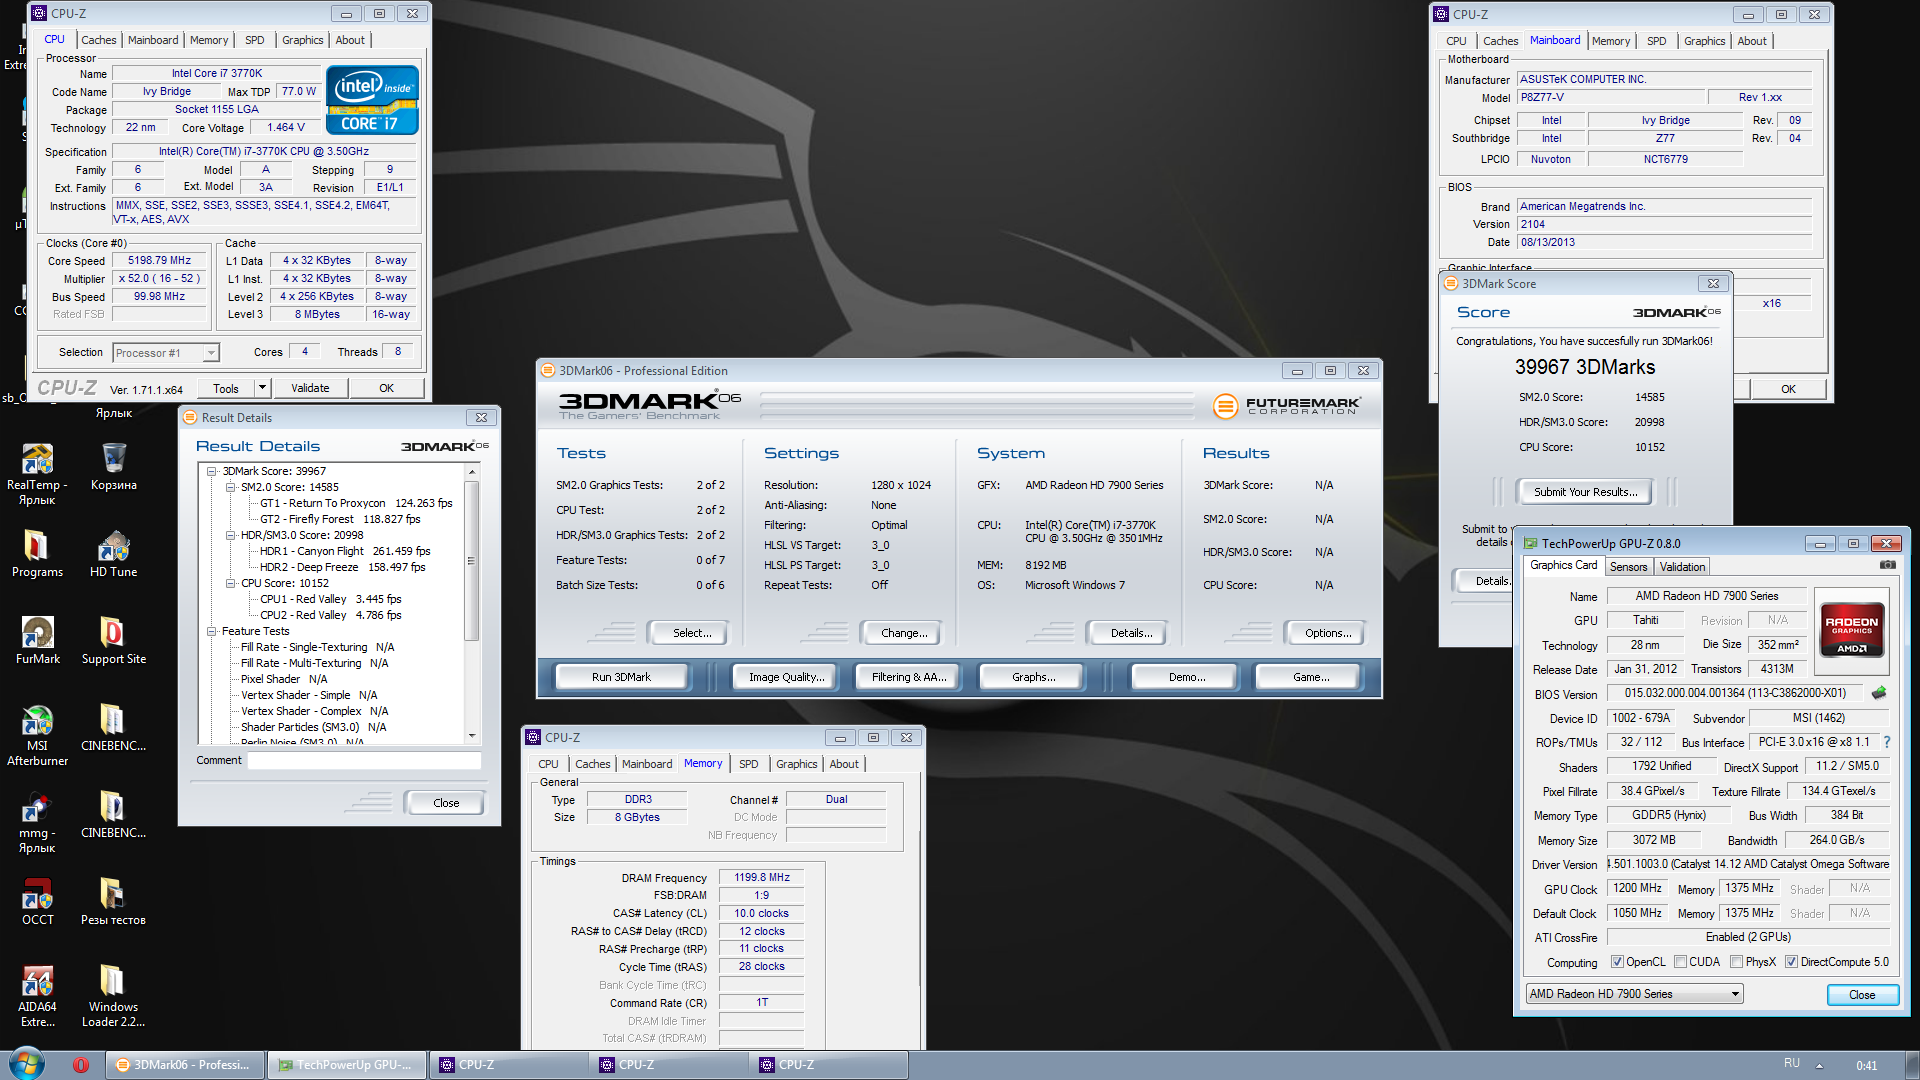The image size is (1920, 1080).
Task: Switch to Graphics tab in top-left CPU-Z
Action: coord(302,40)
